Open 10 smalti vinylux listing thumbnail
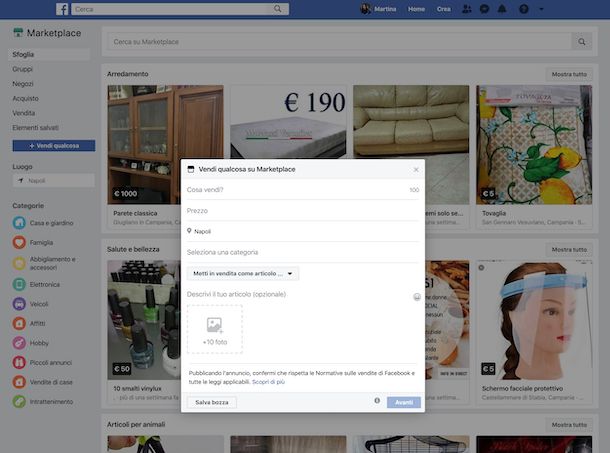 tap(144, 320)
